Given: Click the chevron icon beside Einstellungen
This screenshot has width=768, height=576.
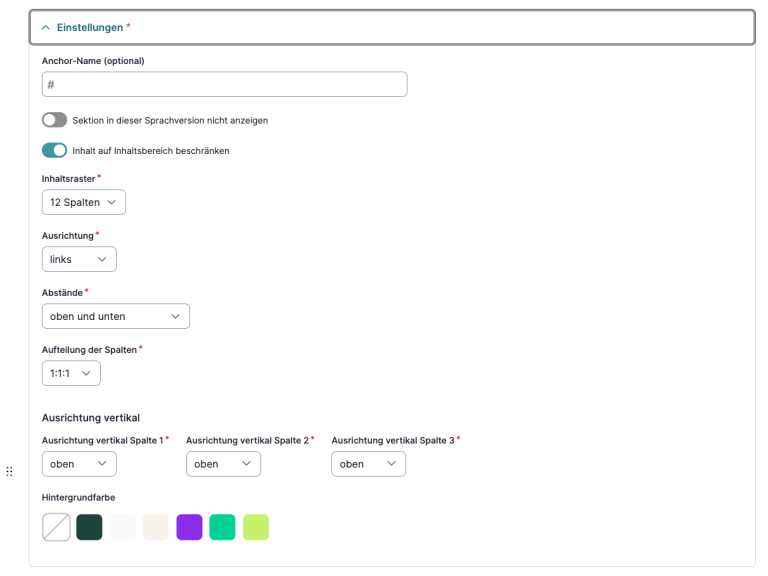Looking at the screenshot, I should (x=45, y=27).
